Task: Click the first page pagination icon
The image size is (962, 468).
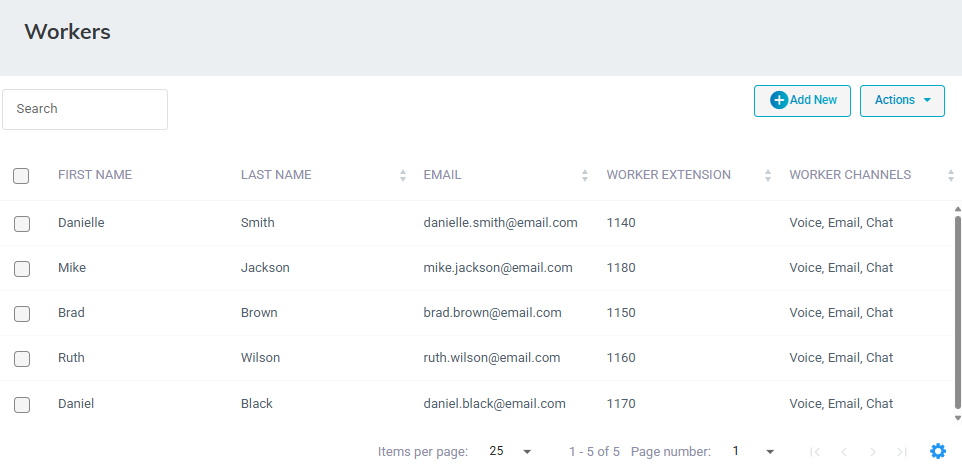Action: 815,452
